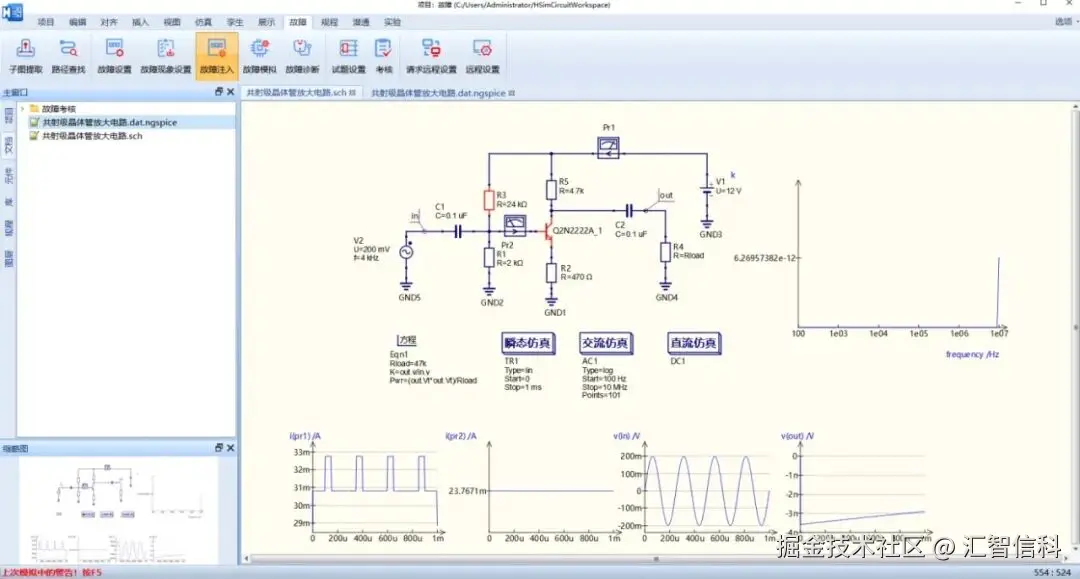
Task: Select capacitor C1 in the schematic
Action: click(x=457, y=232)
